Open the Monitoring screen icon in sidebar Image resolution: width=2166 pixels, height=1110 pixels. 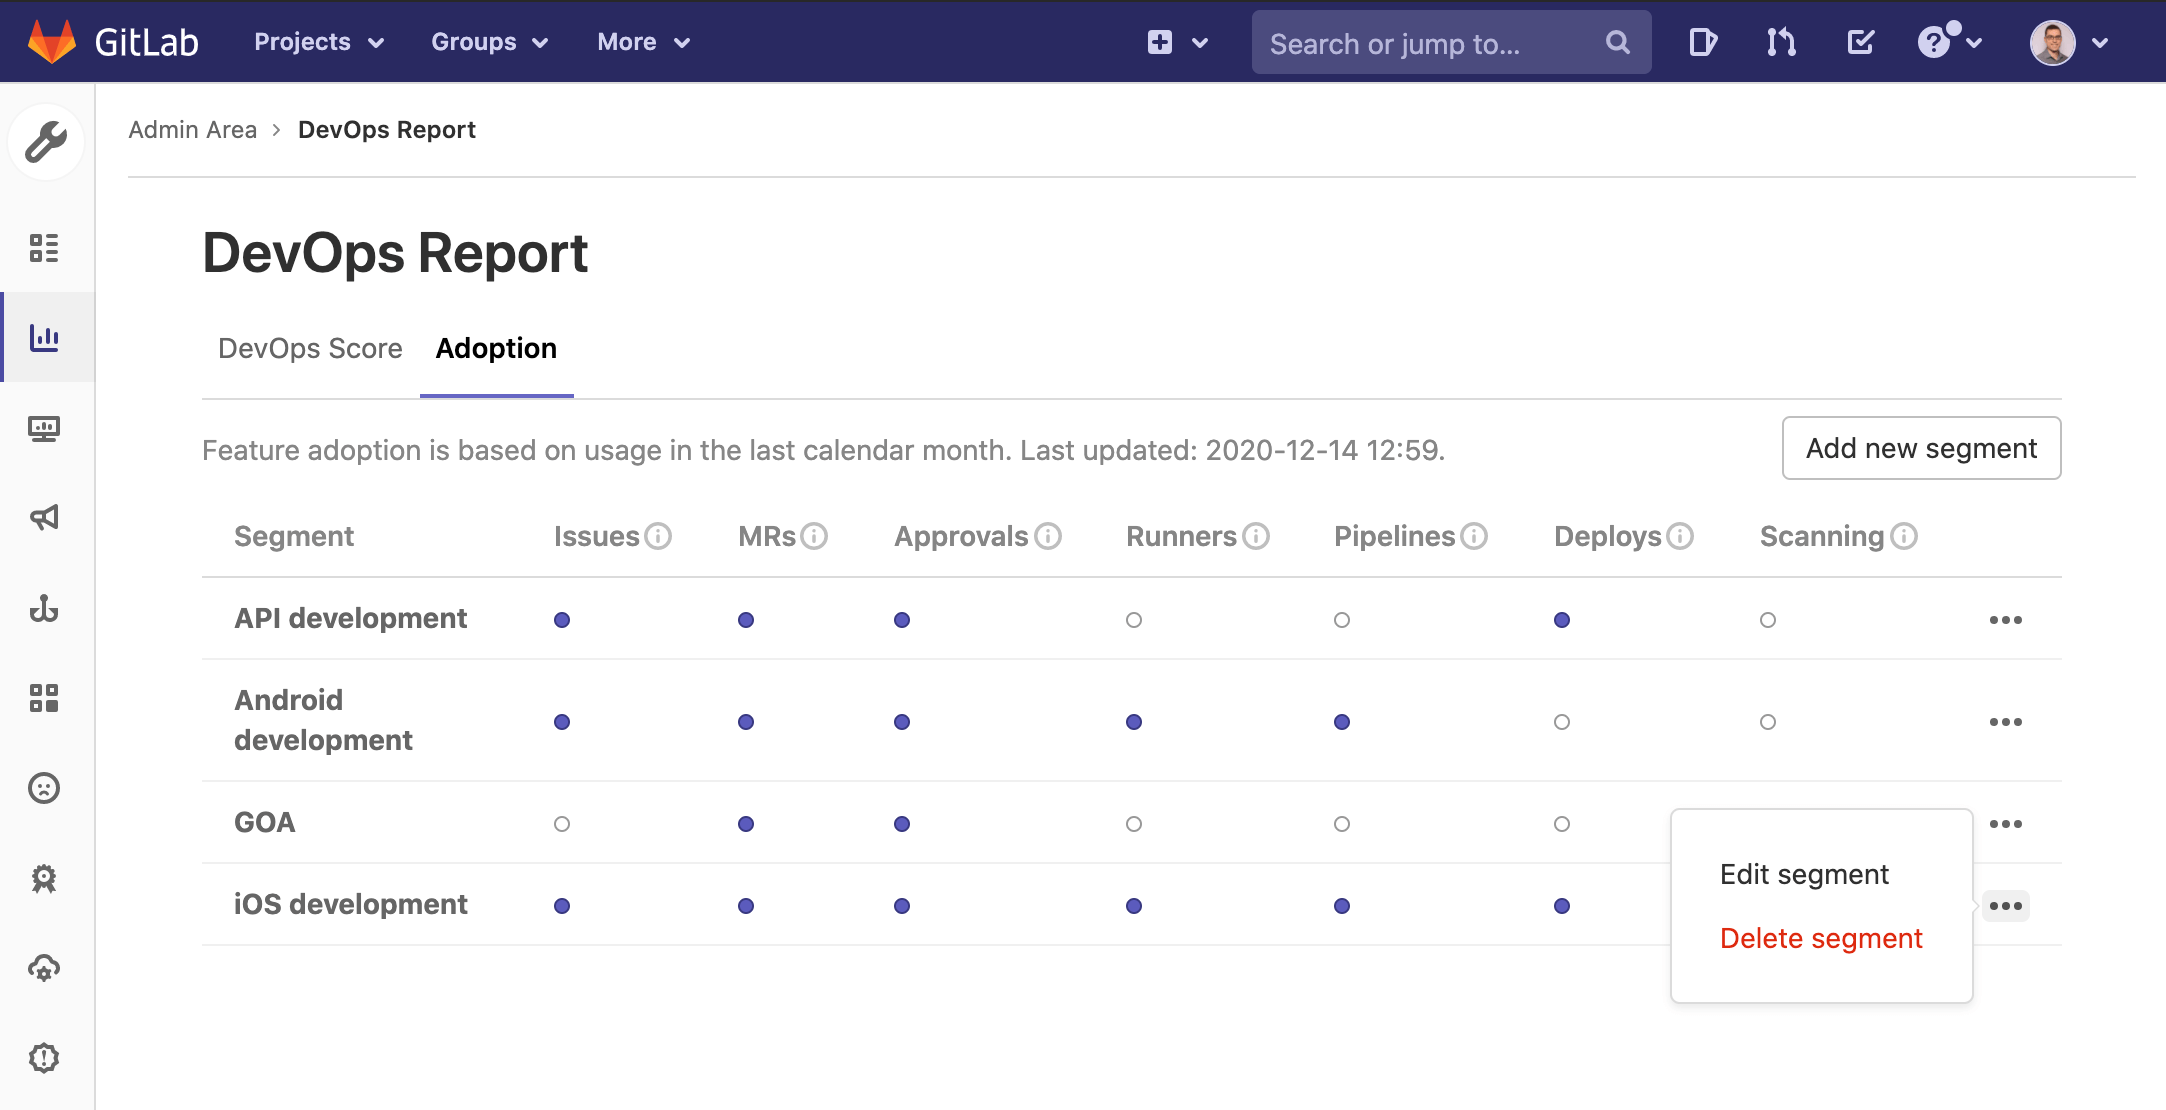(44, 429)
